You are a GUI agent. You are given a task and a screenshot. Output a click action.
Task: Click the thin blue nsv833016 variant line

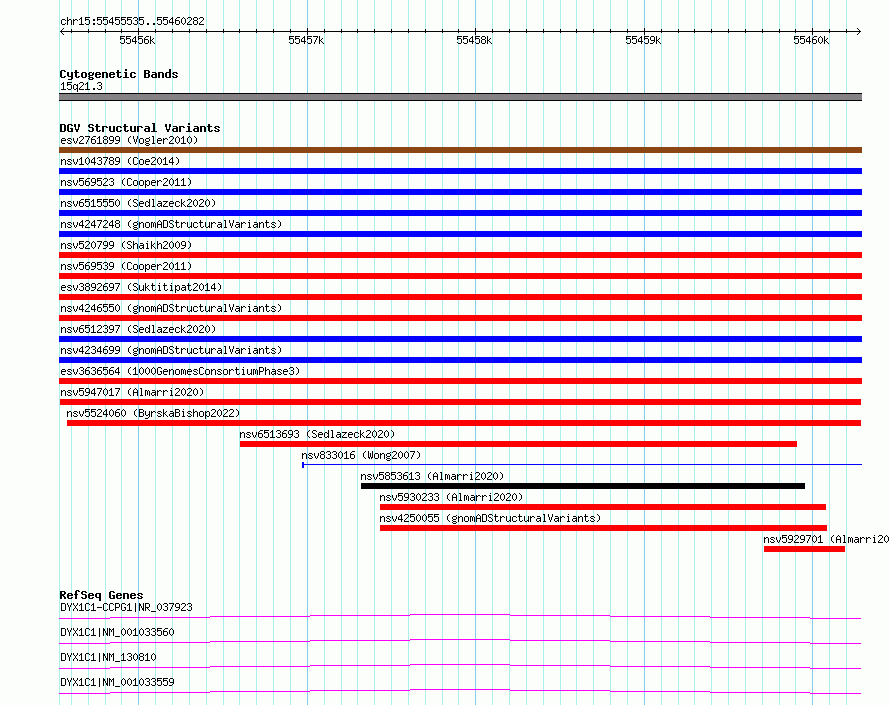point(582,465)
